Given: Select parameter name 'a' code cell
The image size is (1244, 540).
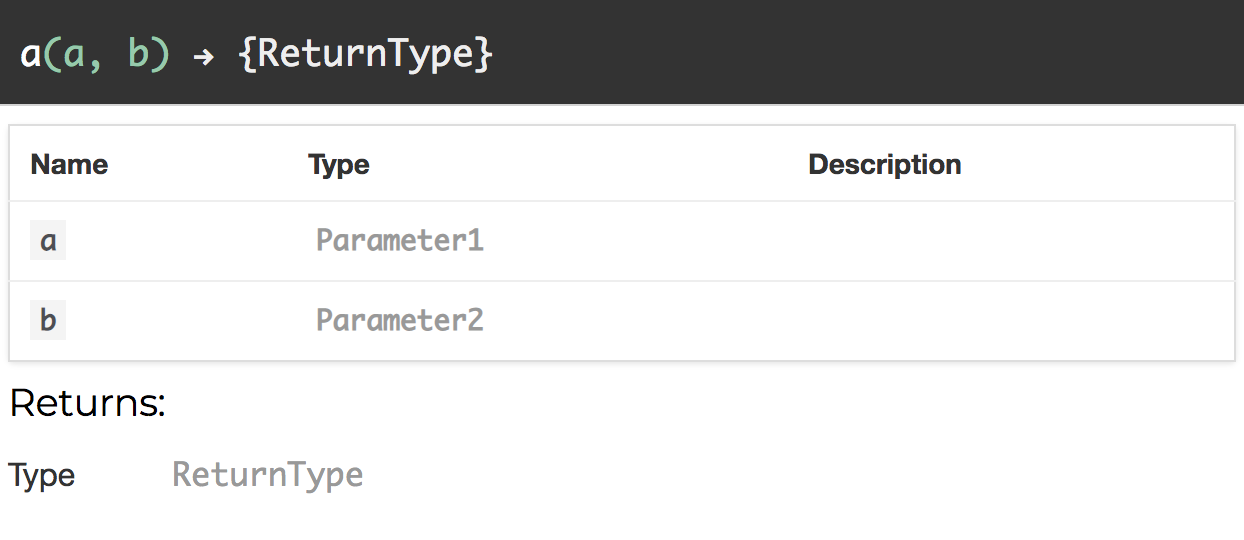Looking at the screenshot, I should [x=48, y=241].
